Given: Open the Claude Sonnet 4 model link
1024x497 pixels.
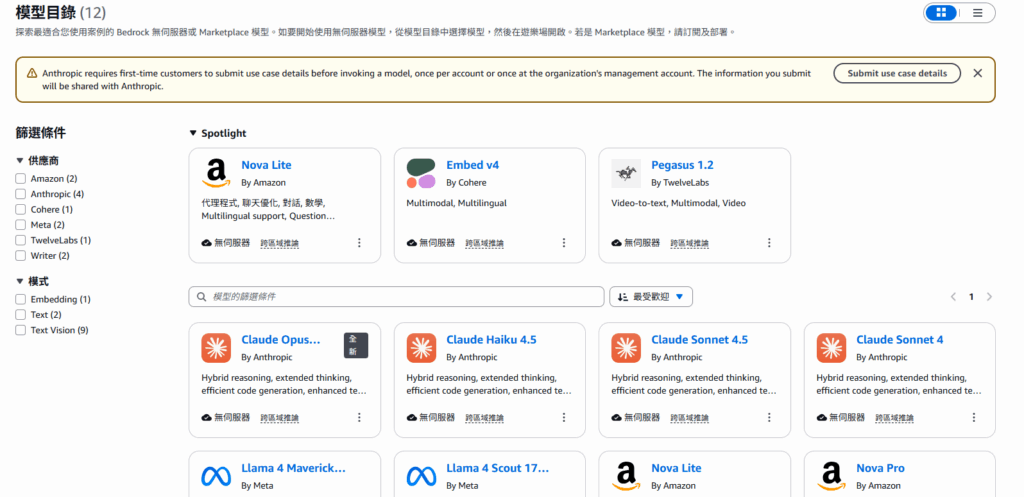Looking at the screenshot, I should [899, 340].
